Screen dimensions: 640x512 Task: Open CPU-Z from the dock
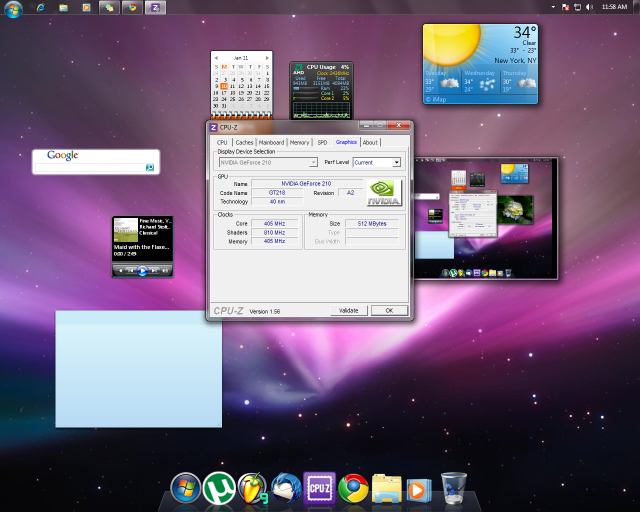[320, 488]
